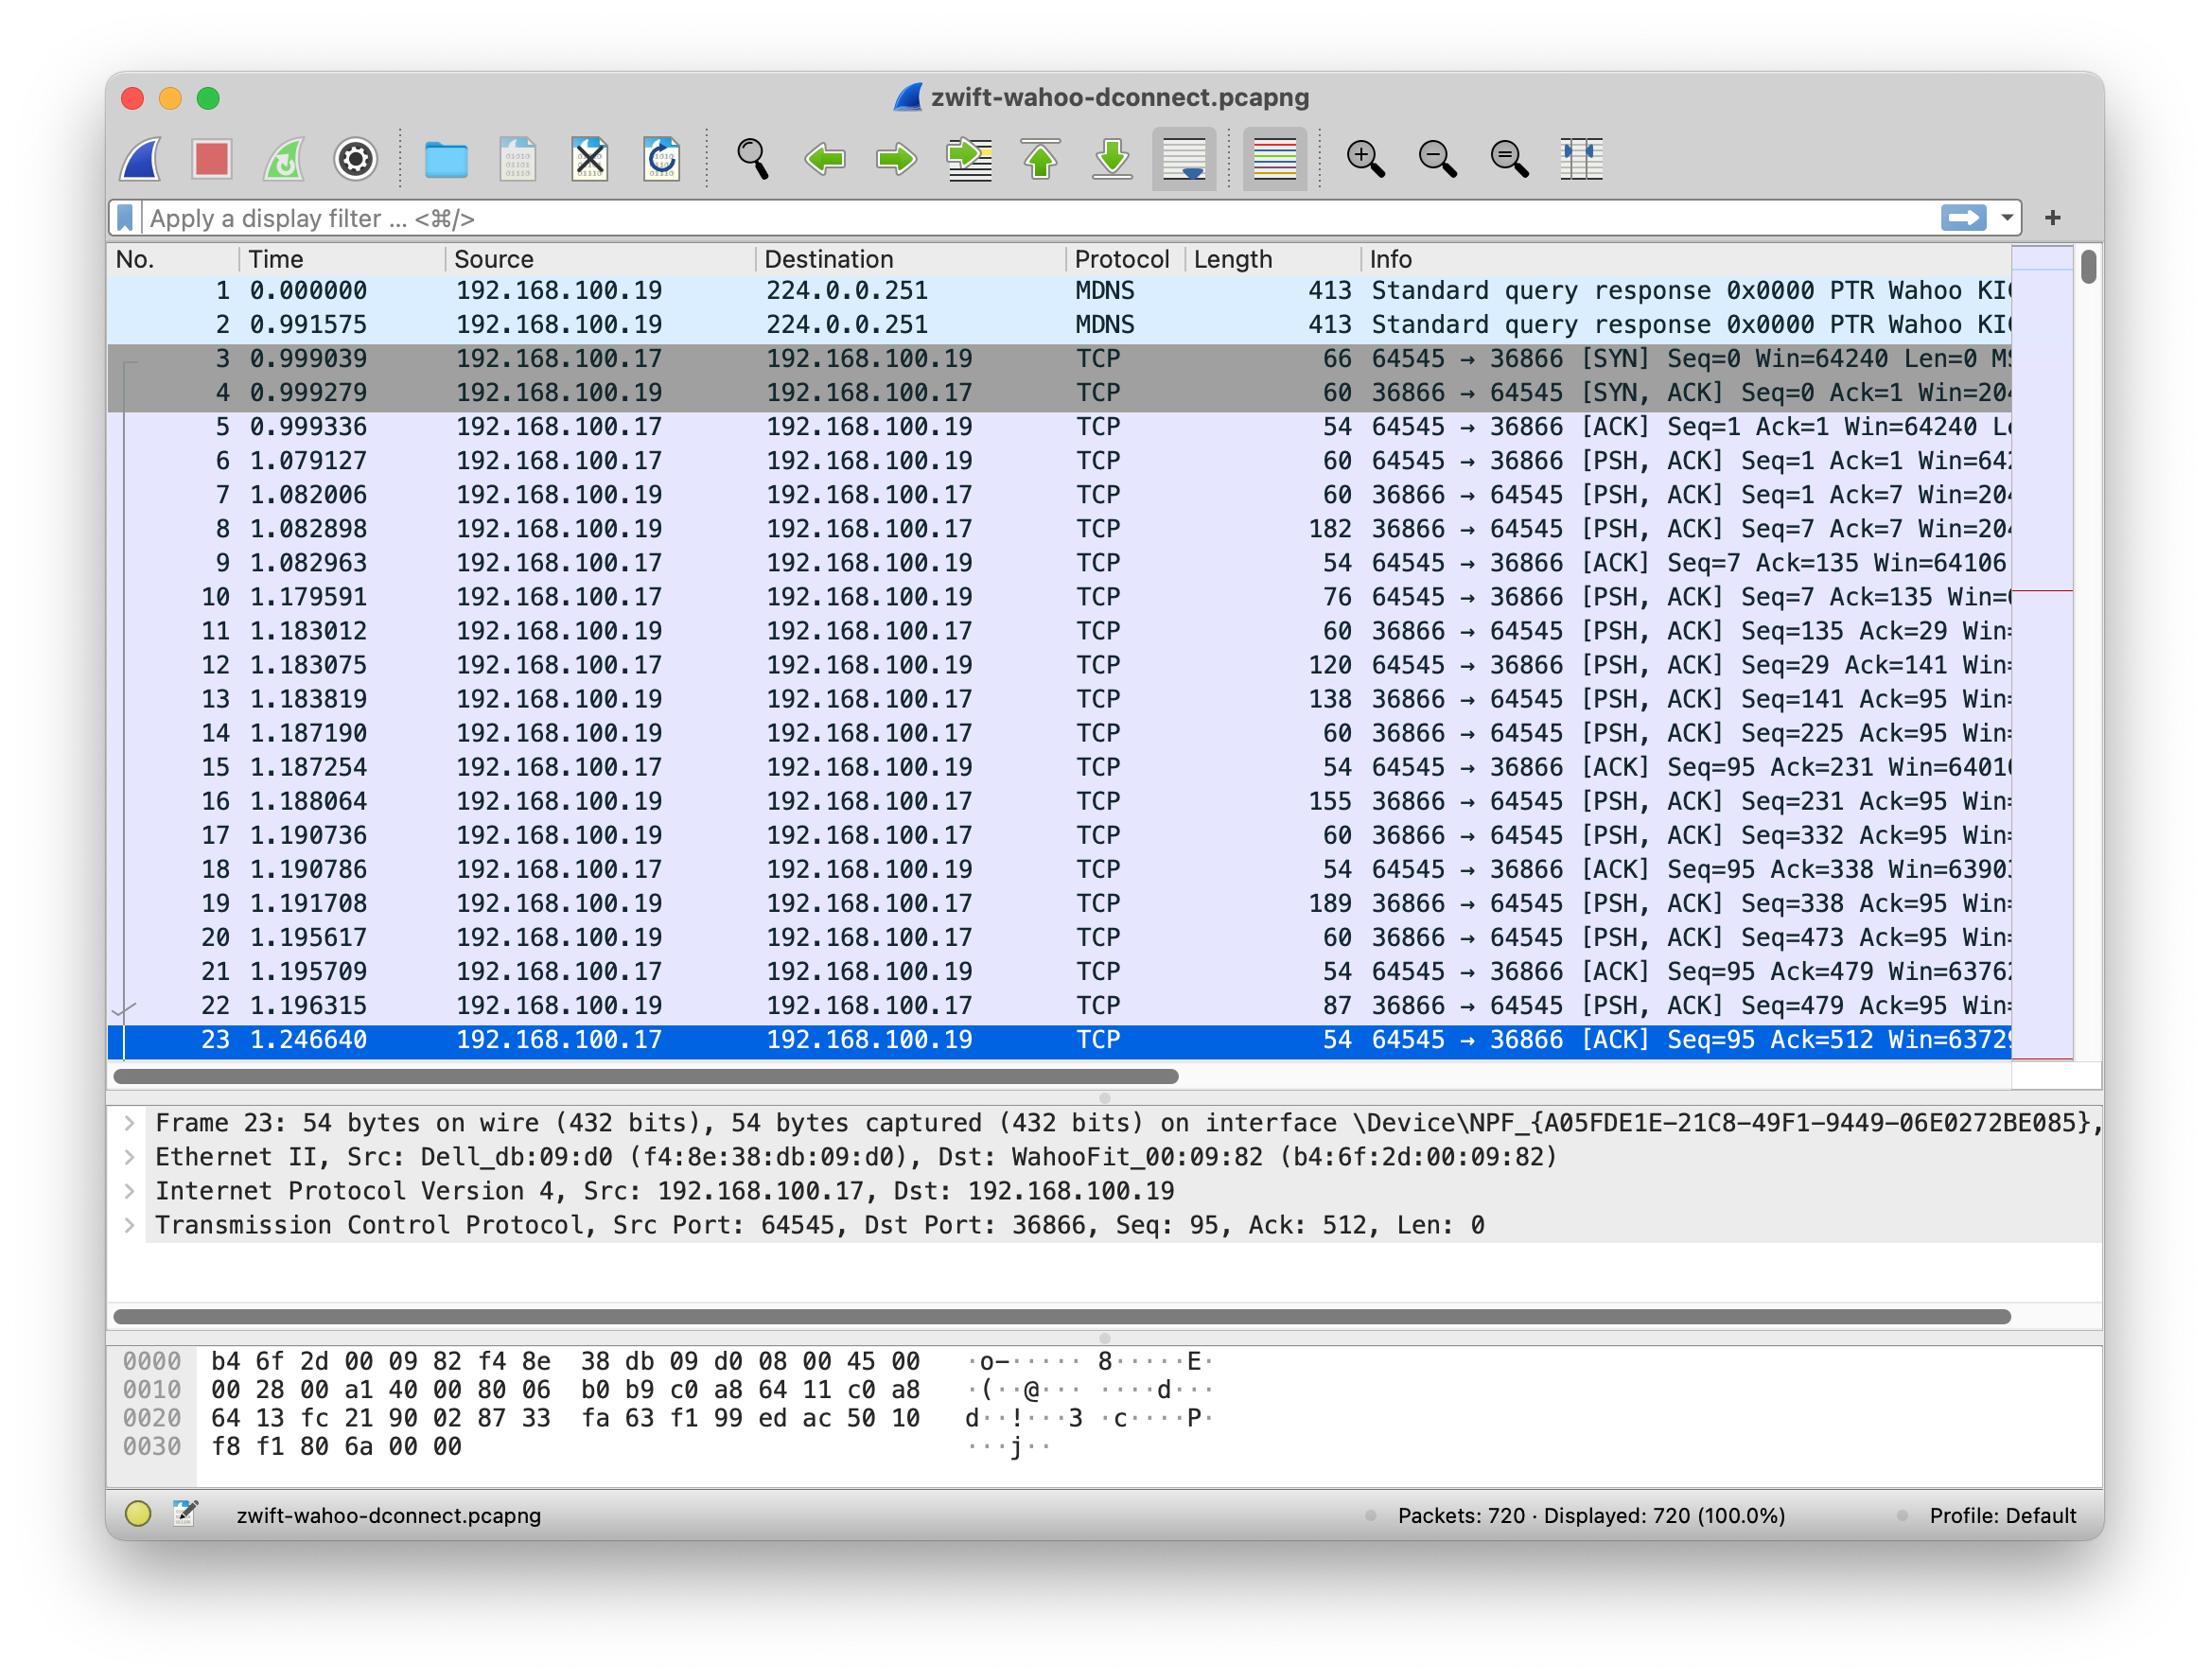Select packet 3 SYN row
2210x1680 pixels.
[x=1059, y=359]
